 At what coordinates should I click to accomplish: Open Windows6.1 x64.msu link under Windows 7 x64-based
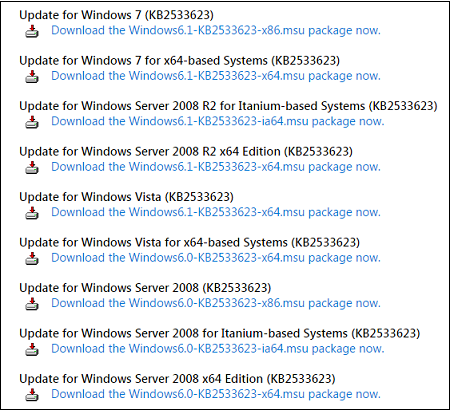tap(216, 76)
